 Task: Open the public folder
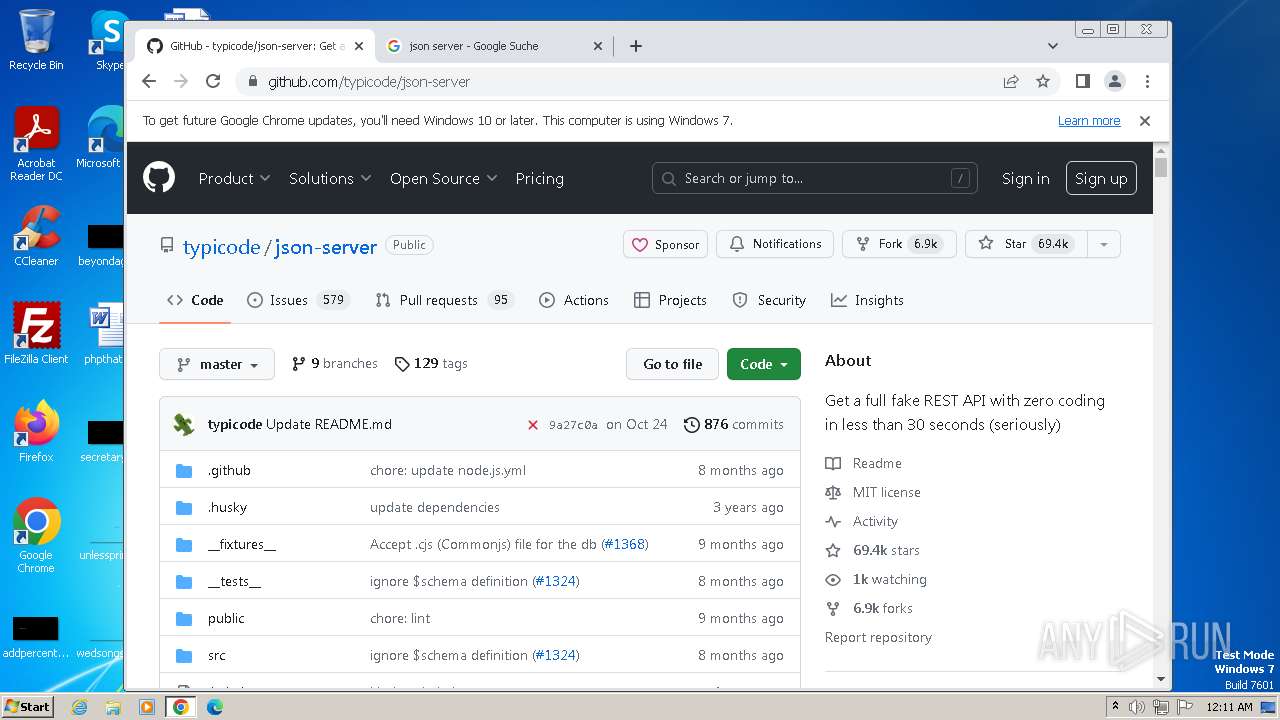point(226,618)
